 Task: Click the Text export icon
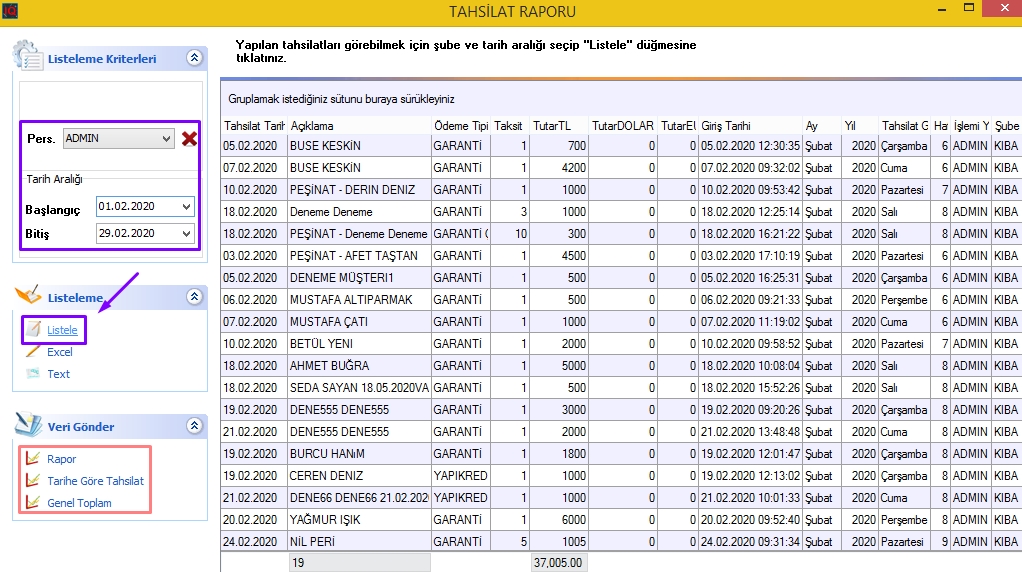click(x=32, y=374)
